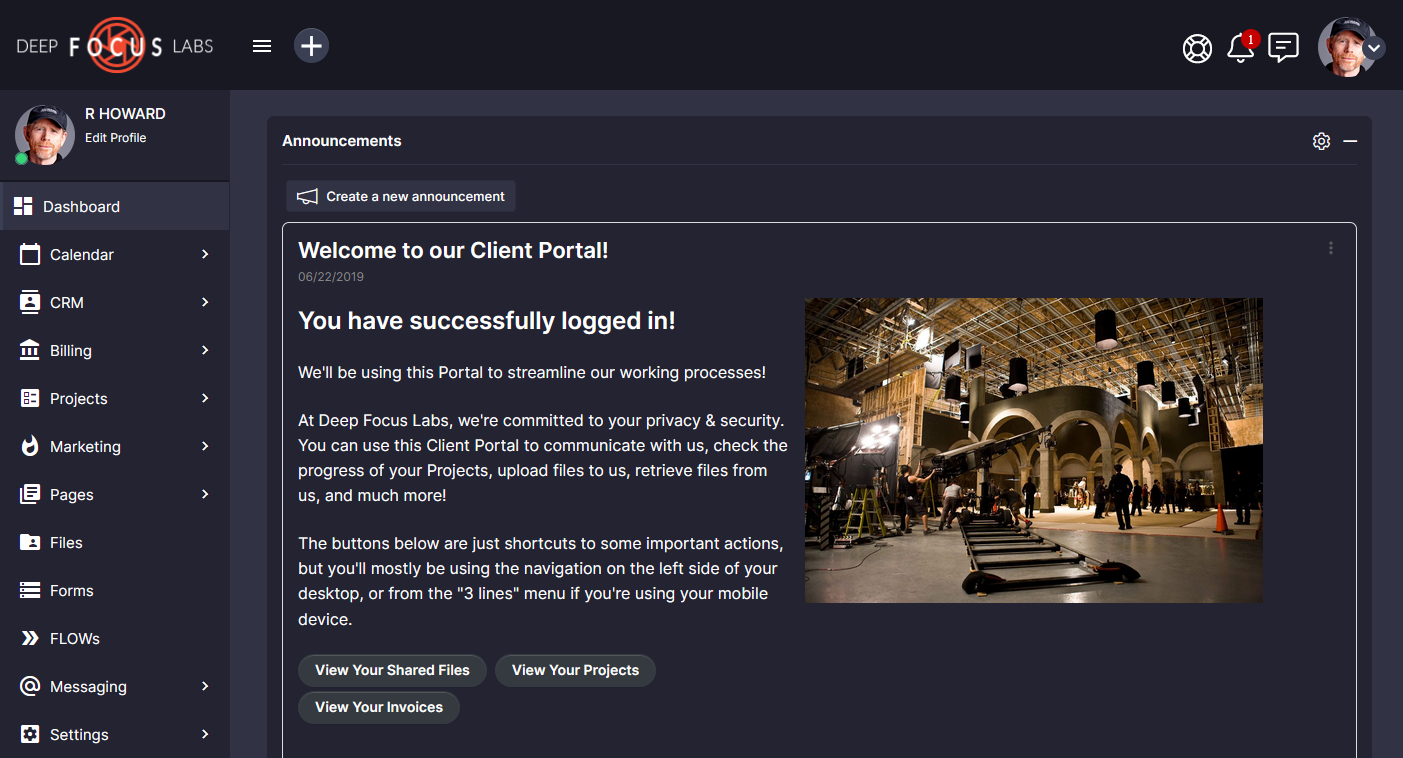The height and width of the screenshot is (758, 1403).
Task: Click View Your Invoices button
Action: click(379, 707)
